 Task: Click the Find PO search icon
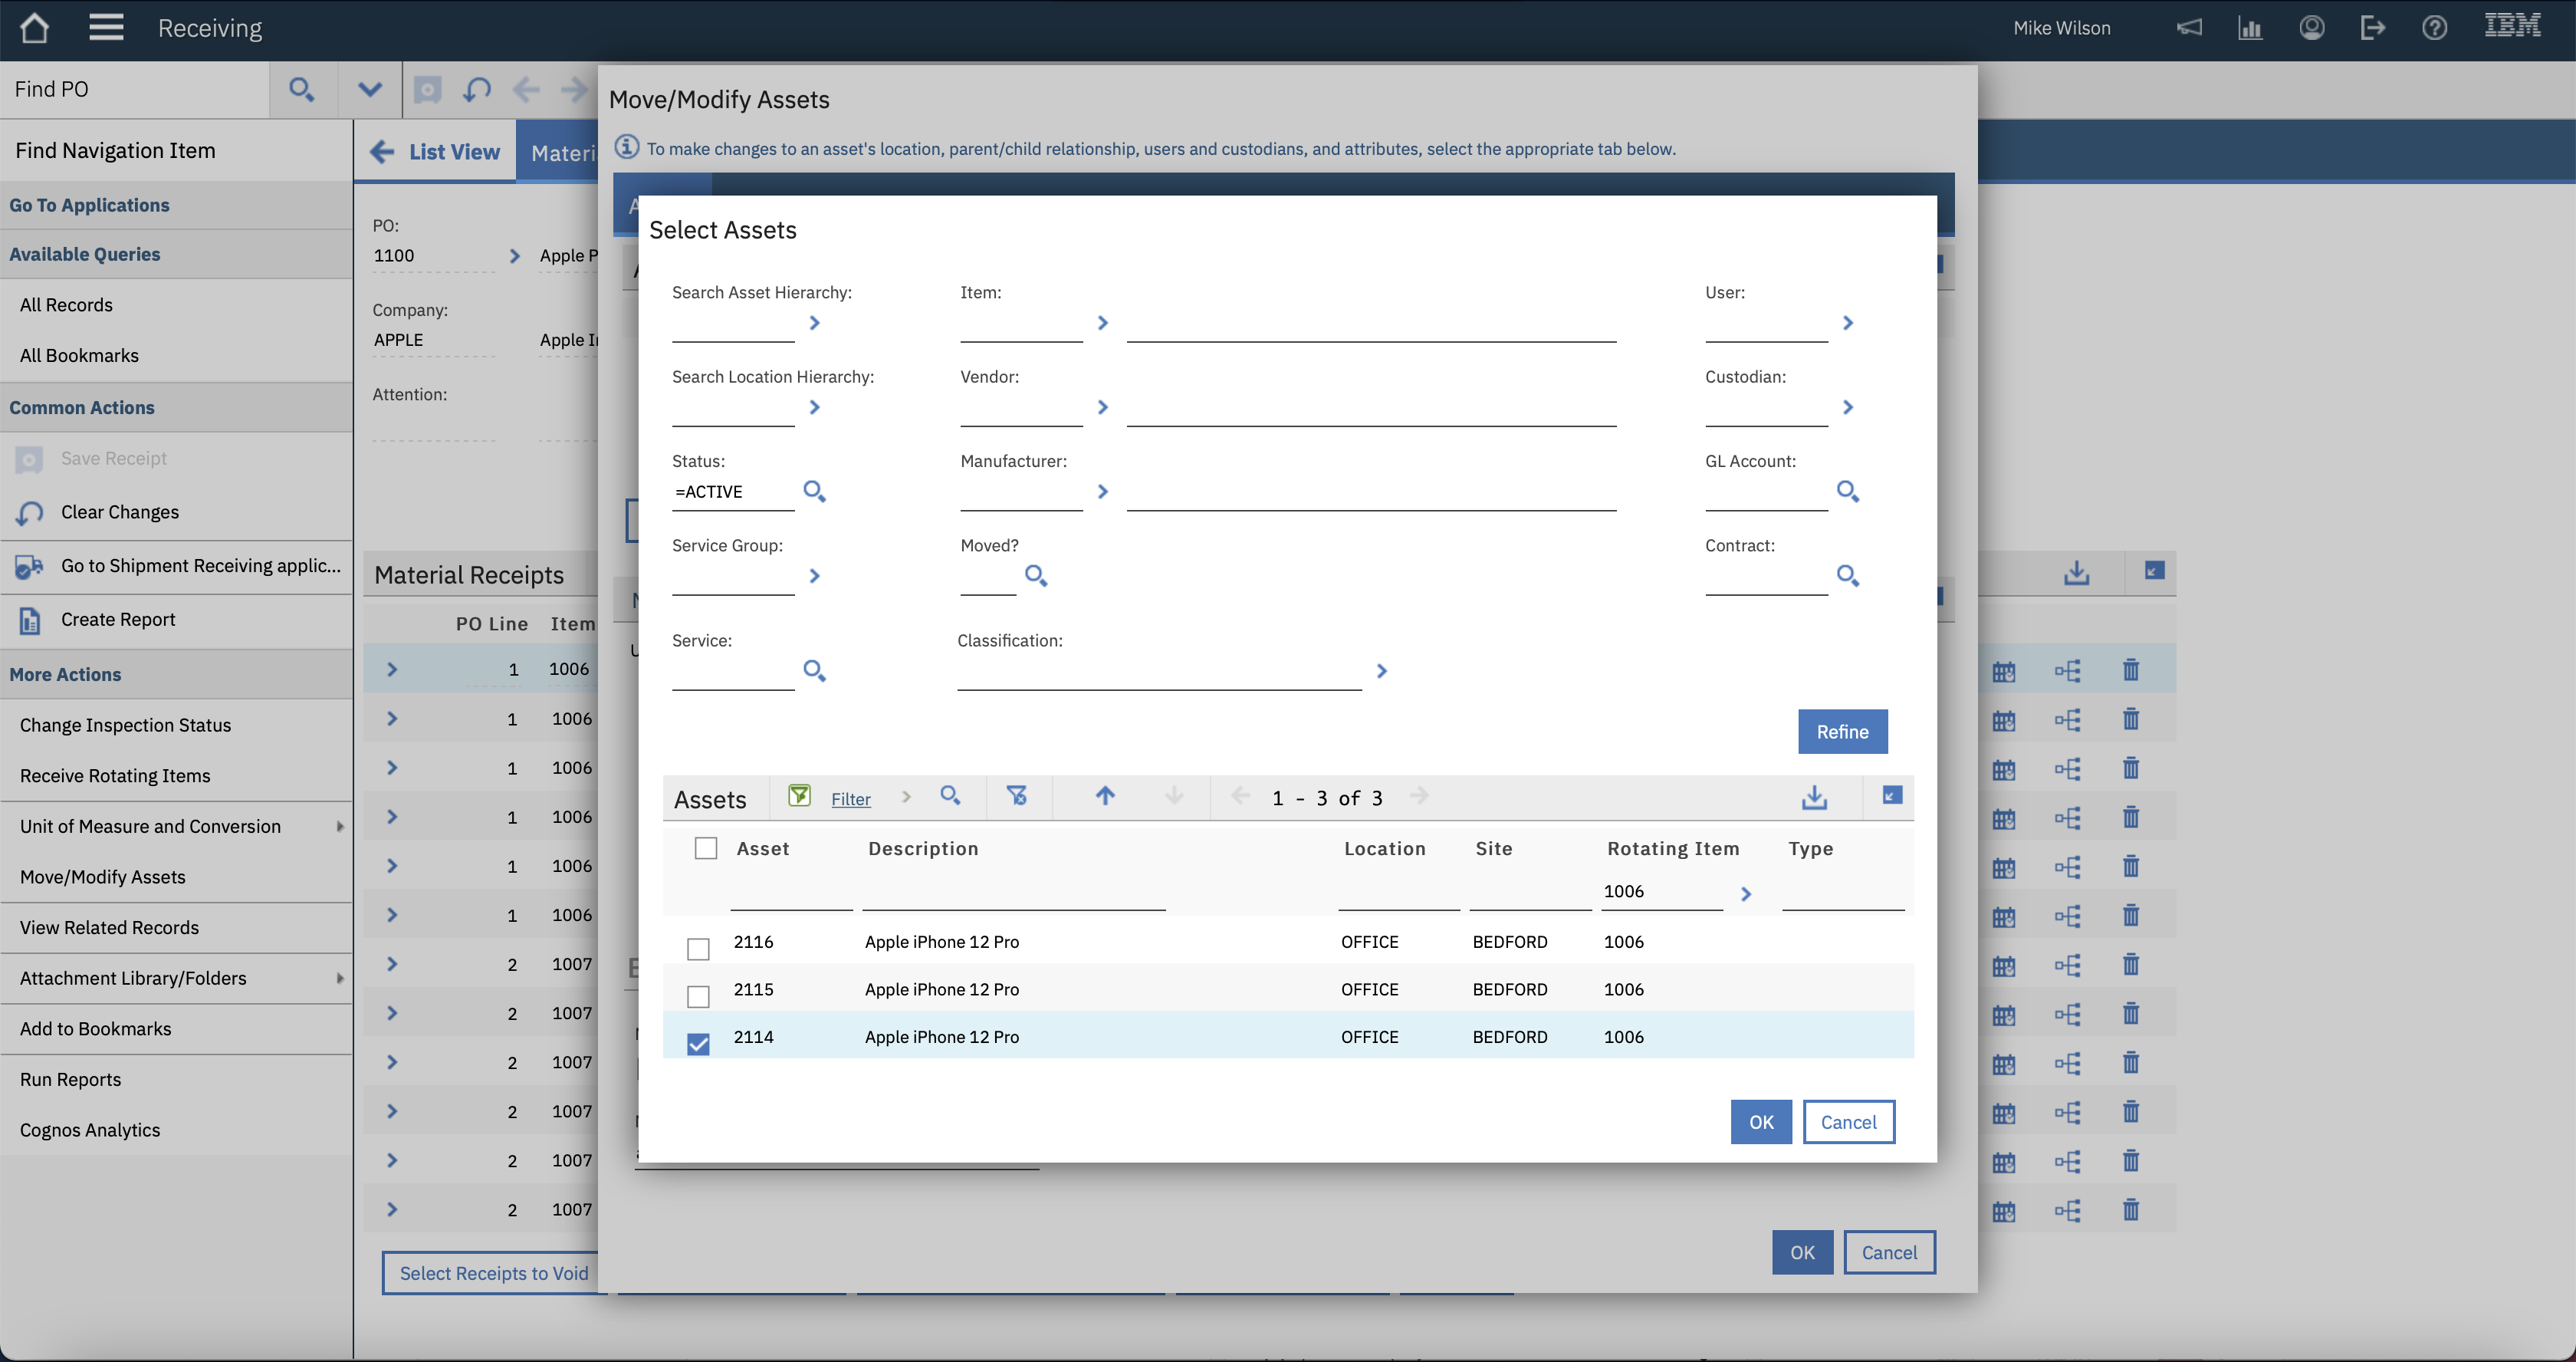coord(301,90)
